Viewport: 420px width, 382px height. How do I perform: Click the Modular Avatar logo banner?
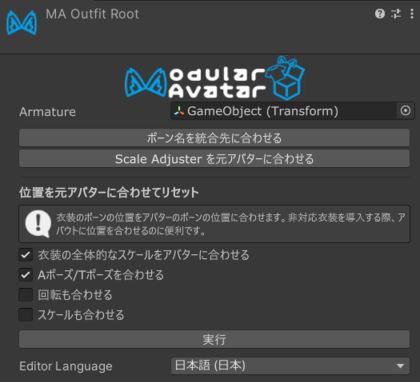click(215, 78)
